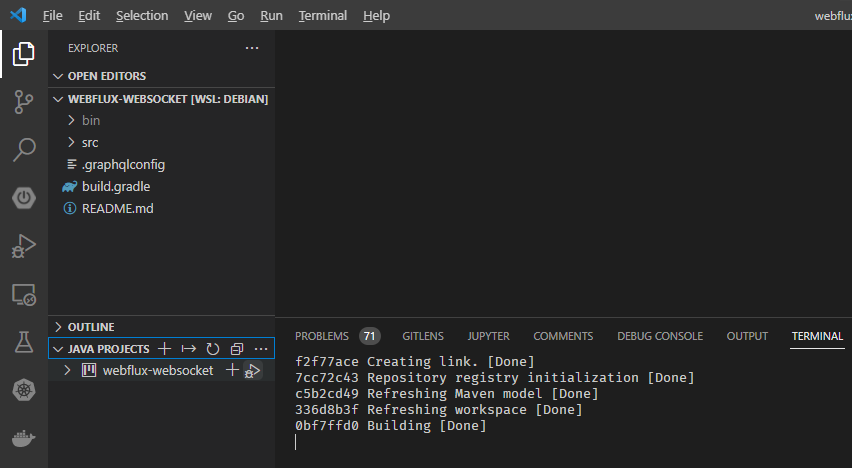Screen dimensions: 852x468
Task: Expand the src folder
Action: (x=71, y=142)
